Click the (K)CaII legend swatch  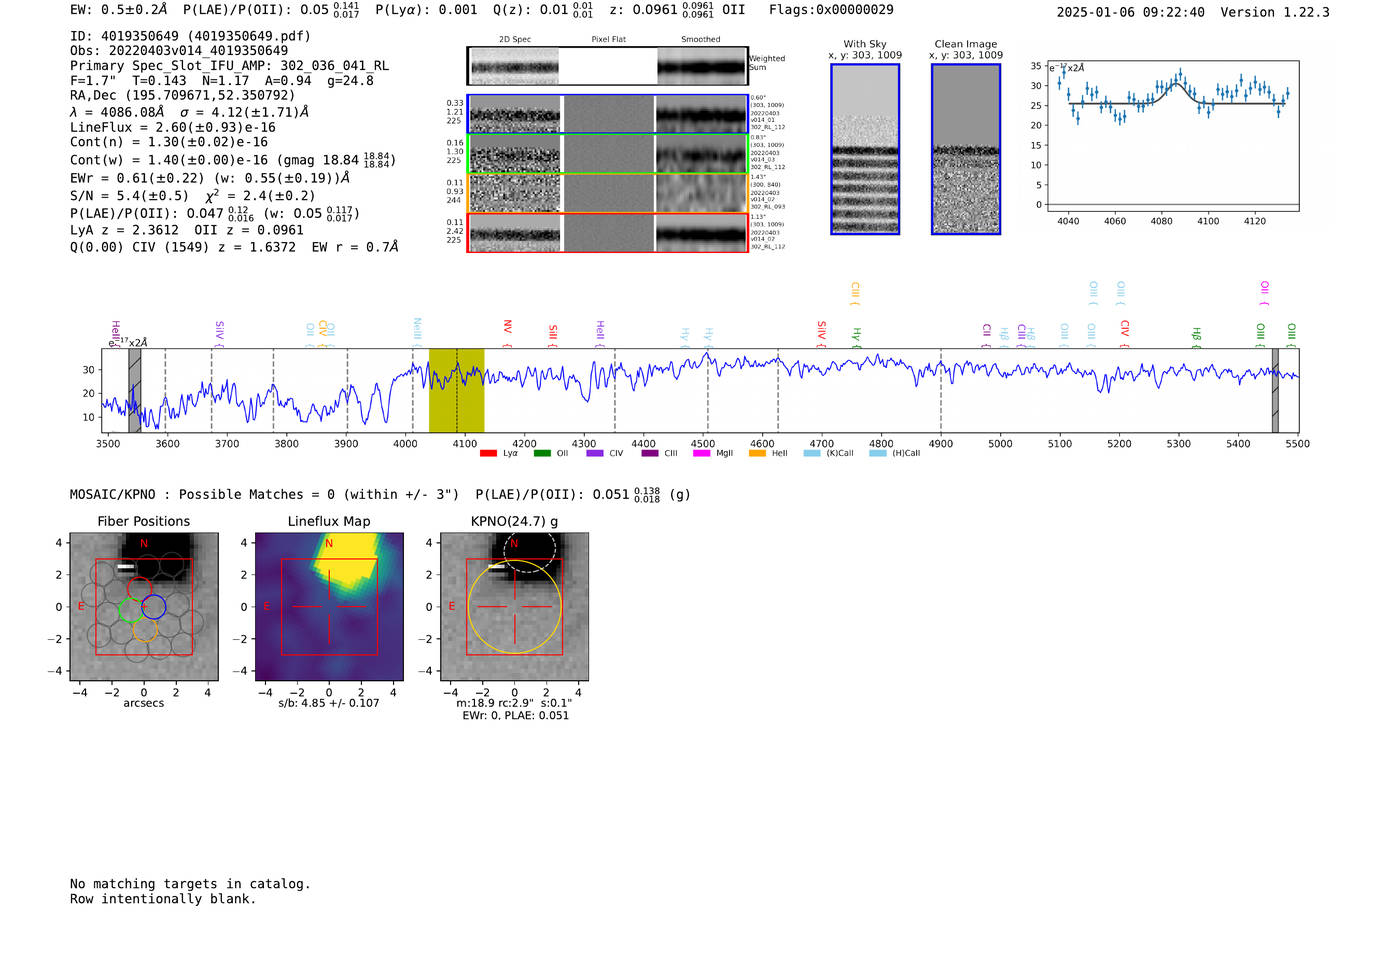812,454
